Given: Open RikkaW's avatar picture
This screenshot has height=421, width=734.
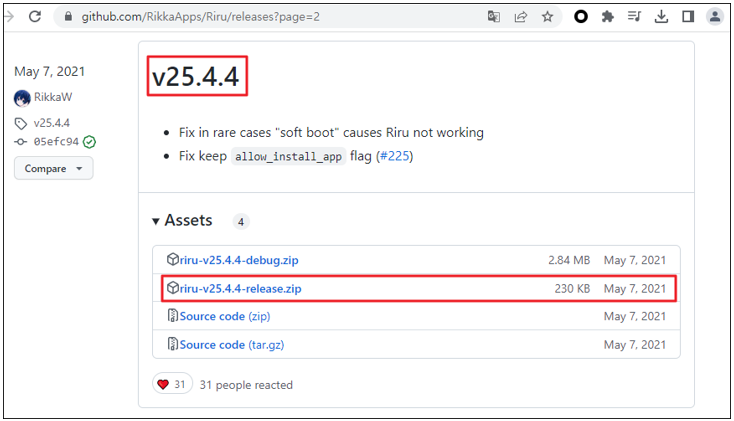Looking at the screenshot, I should coord(22,98).
